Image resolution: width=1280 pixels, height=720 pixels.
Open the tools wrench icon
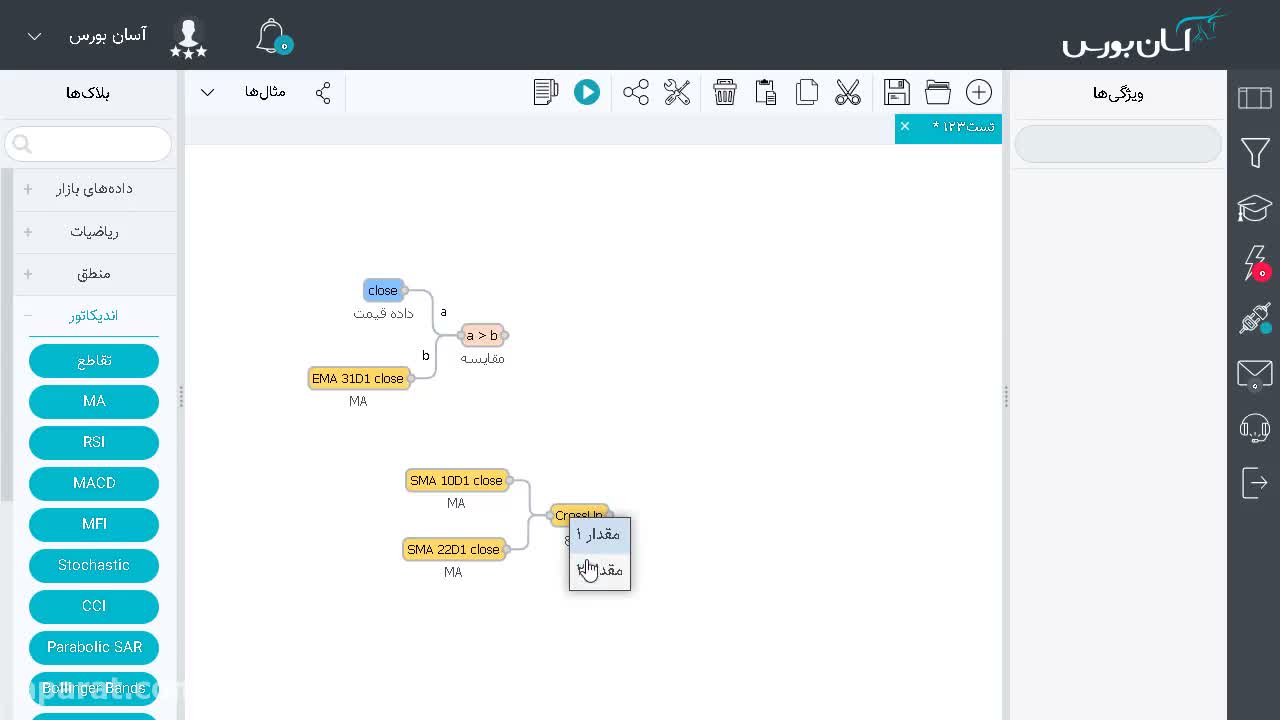tap(677, 92)
